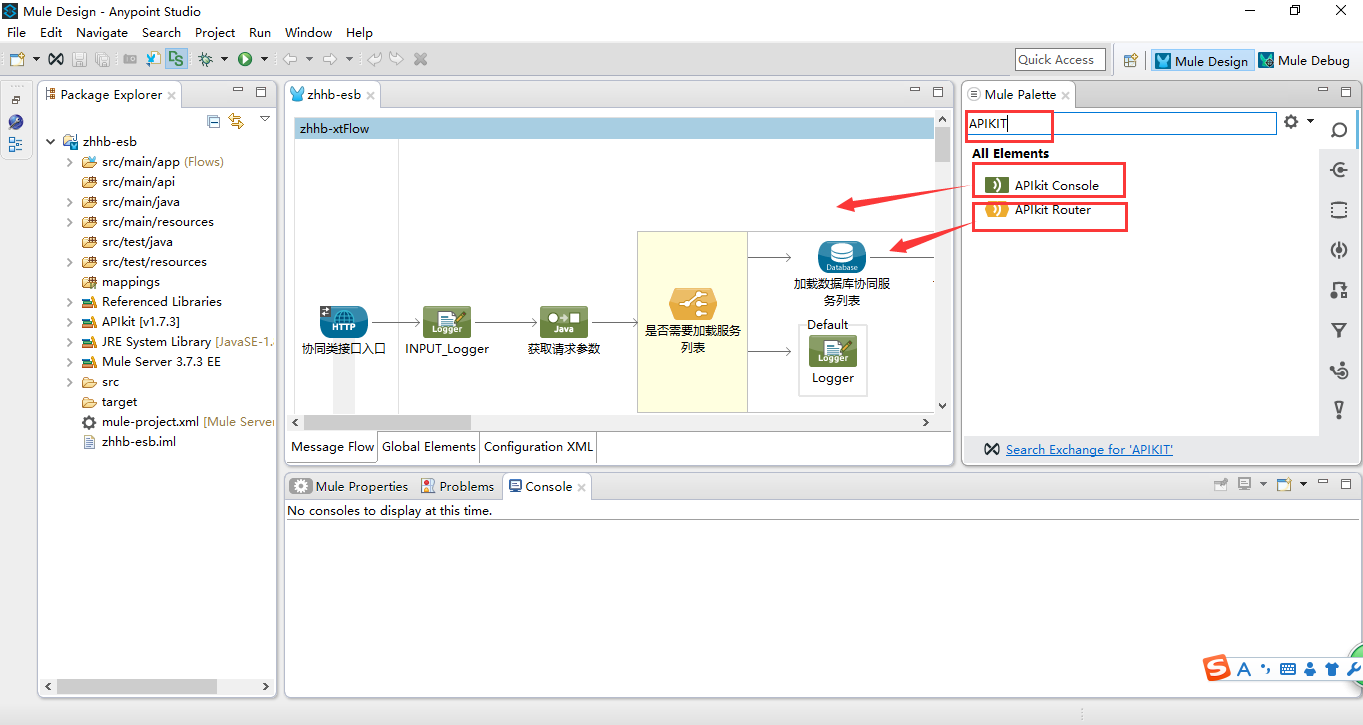This screenshot has height=725, width=1363.
Task: Click the palette Search category icon
Action: pyautogui.click(x=1339, y=131)
